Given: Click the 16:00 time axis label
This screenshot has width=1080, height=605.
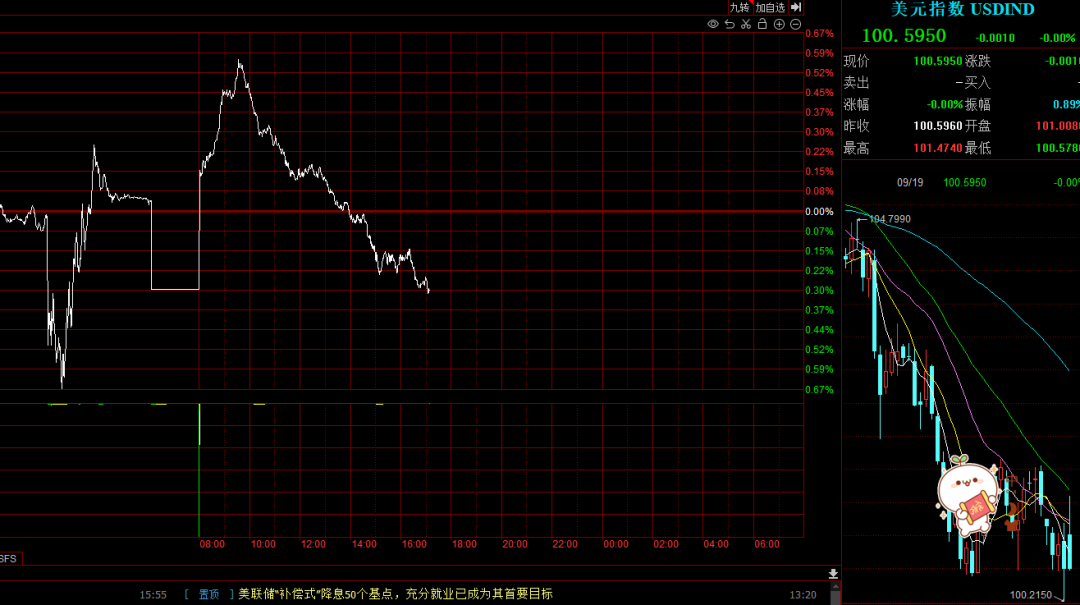Looking at the screenshot, I should coord(414,544).
